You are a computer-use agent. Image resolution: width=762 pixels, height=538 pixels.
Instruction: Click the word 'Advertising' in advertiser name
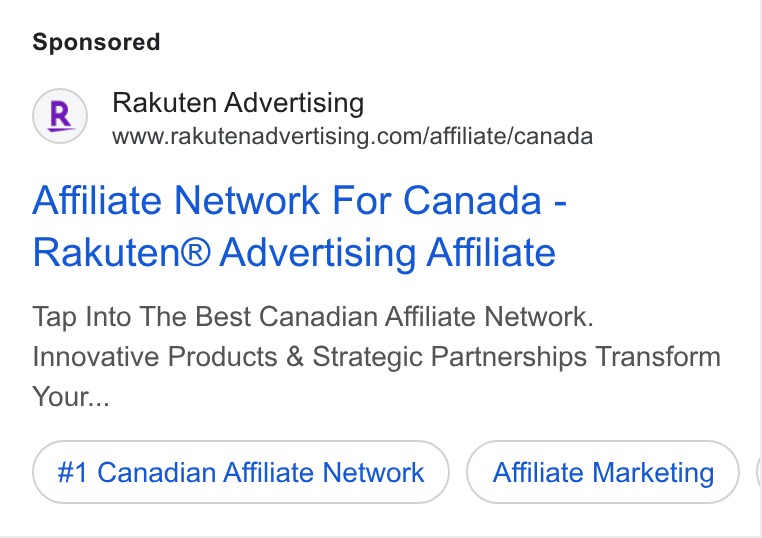click(294, 104)
